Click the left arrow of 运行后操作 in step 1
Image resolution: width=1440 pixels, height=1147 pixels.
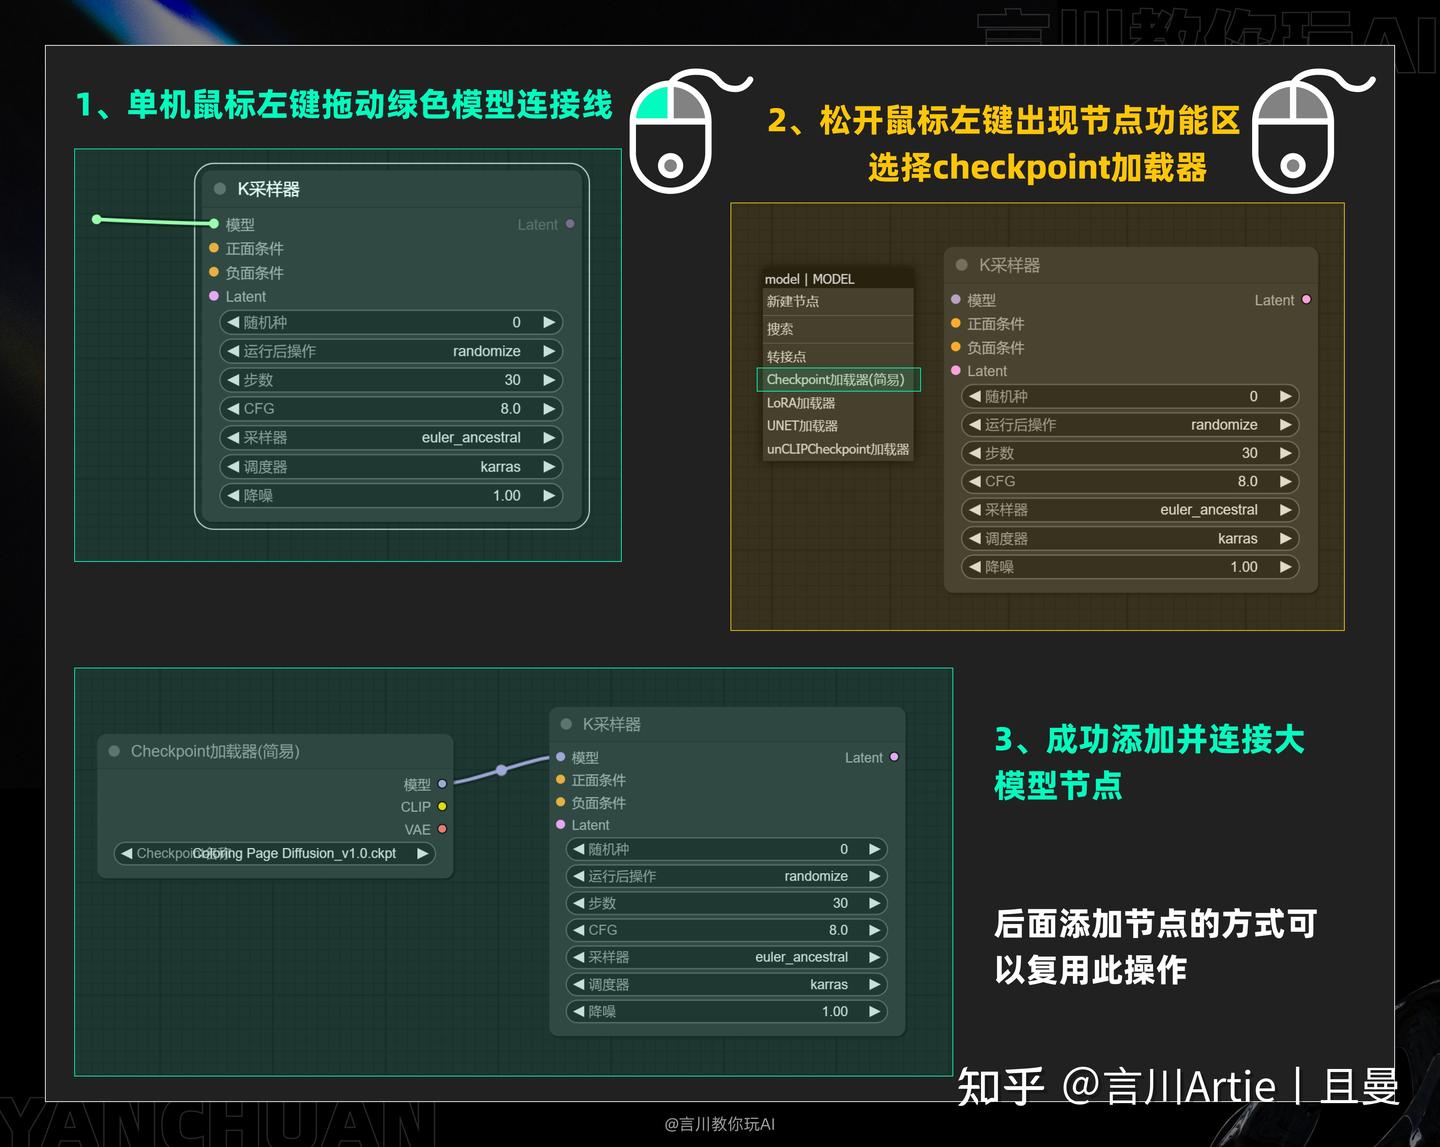pyautogui.click(x=233, y=351)
